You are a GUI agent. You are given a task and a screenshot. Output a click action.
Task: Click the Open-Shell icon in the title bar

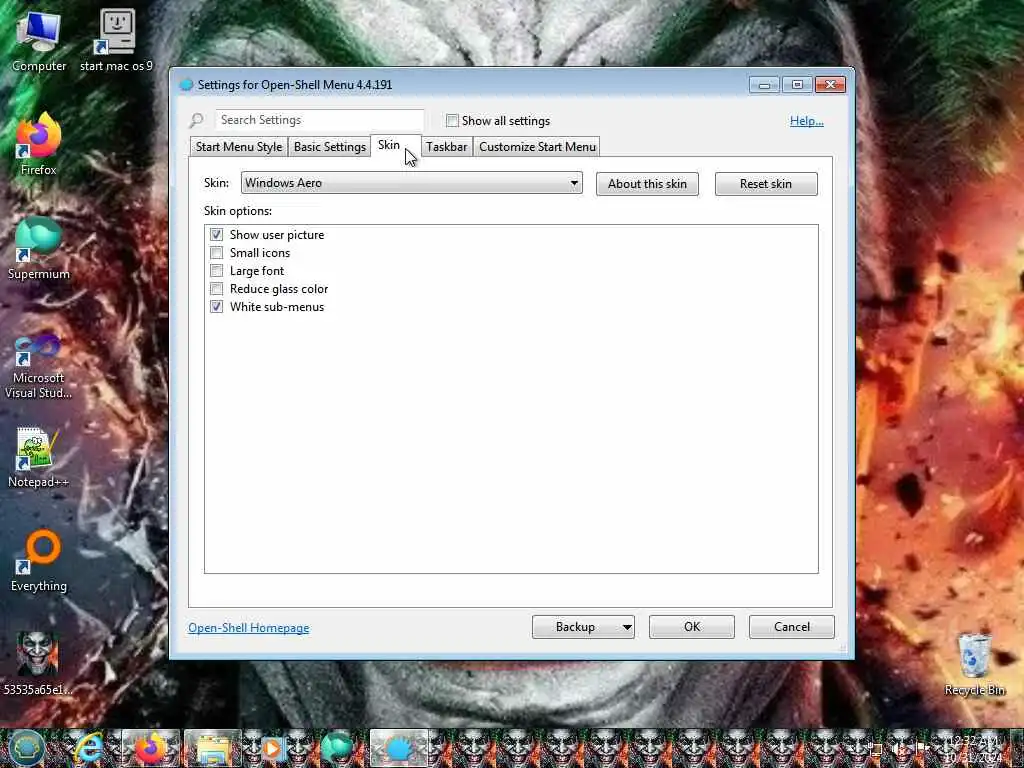(186, 85)
